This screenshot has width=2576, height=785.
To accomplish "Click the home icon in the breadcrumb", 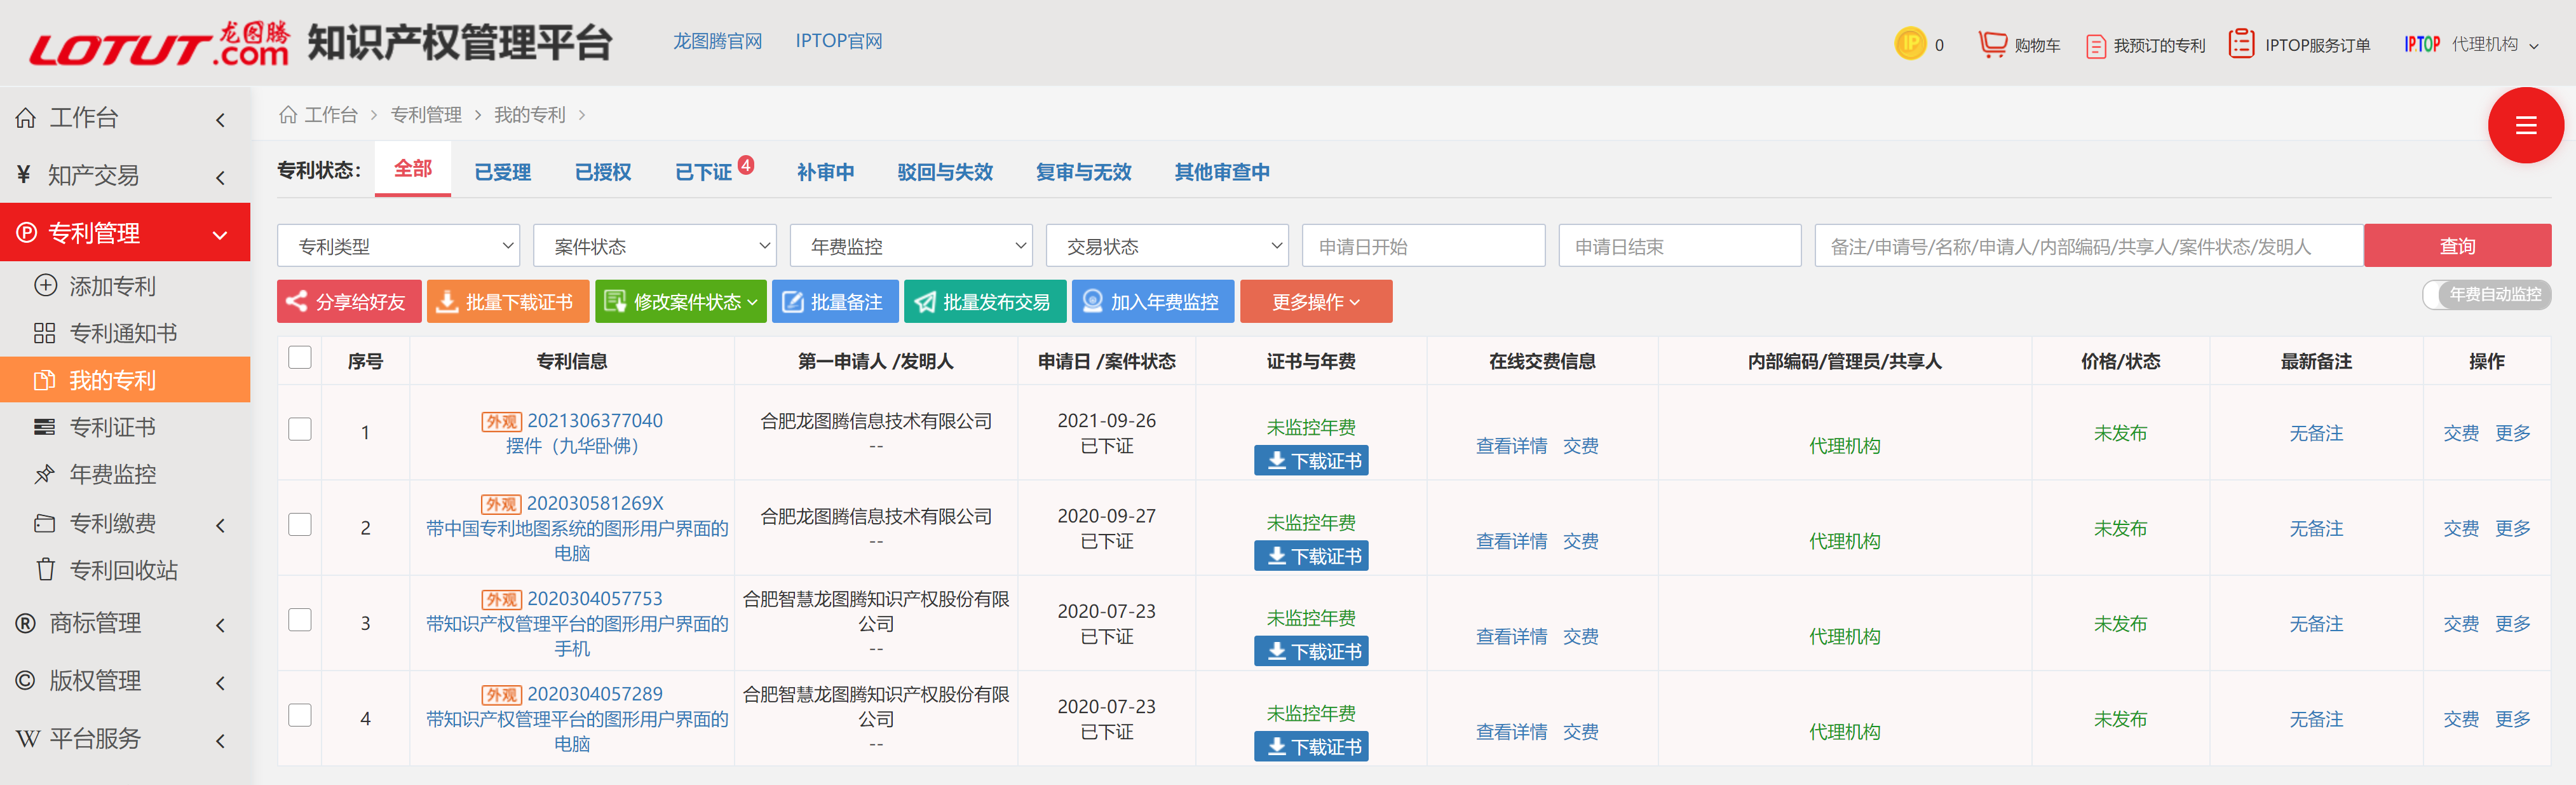I will coord(288,115).
